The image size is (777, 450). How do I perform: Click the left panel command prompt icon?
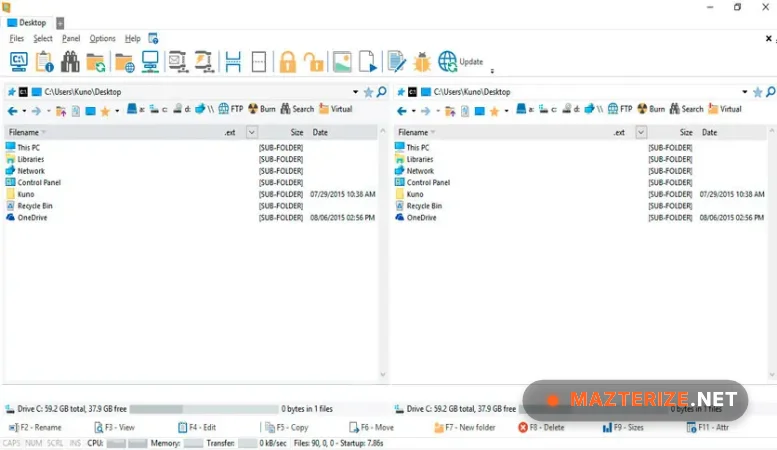tap(23, 92)
